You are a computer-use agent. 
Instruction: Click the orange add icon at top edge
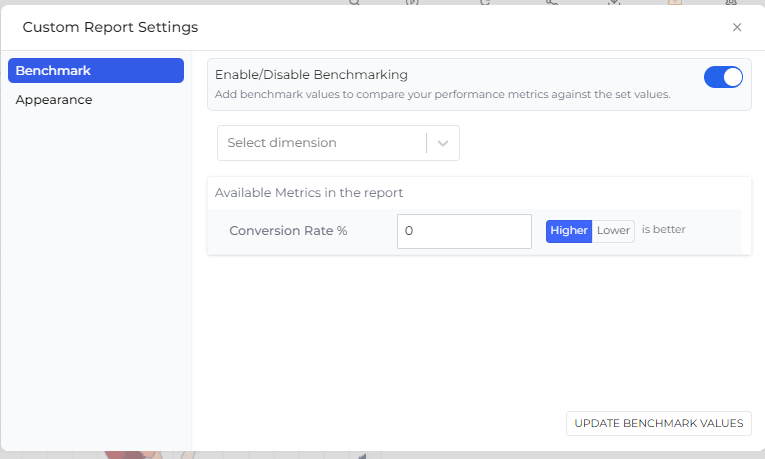675,2
